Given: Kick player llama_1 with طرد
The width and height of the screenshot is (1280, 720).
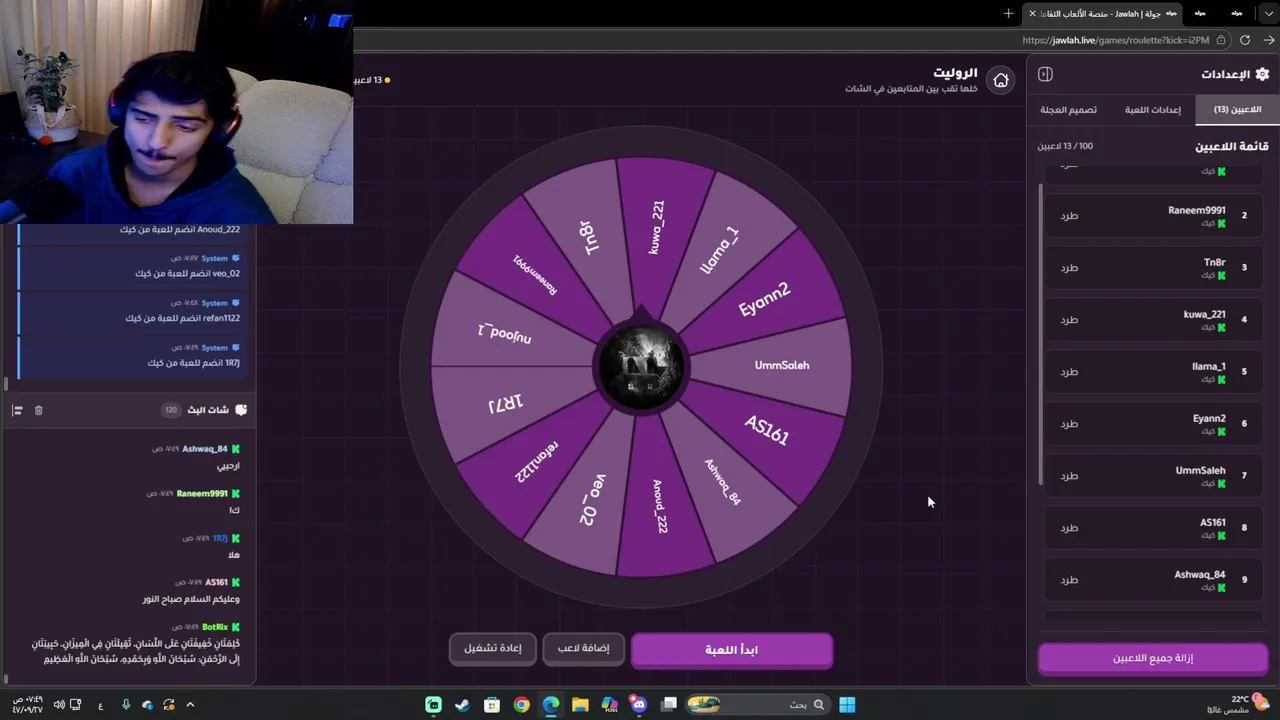Looking at the screenshot, I should 1069,372.
